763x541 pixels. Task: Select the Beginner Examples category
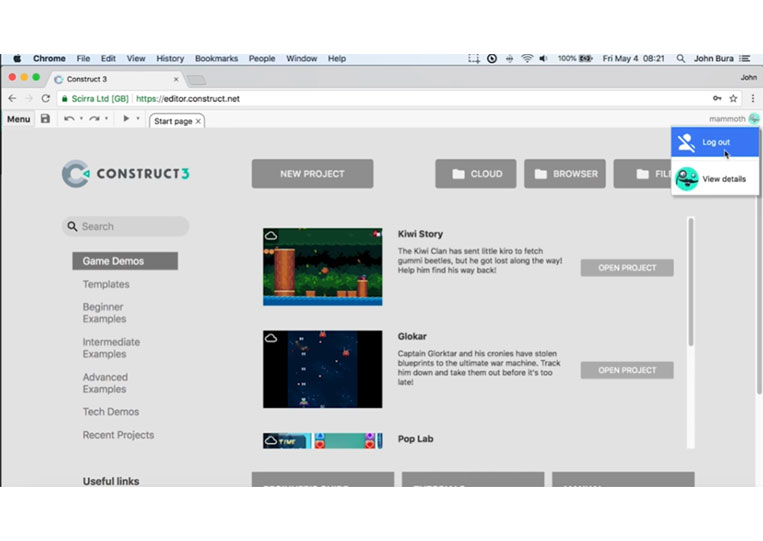(x=104, y=313)
